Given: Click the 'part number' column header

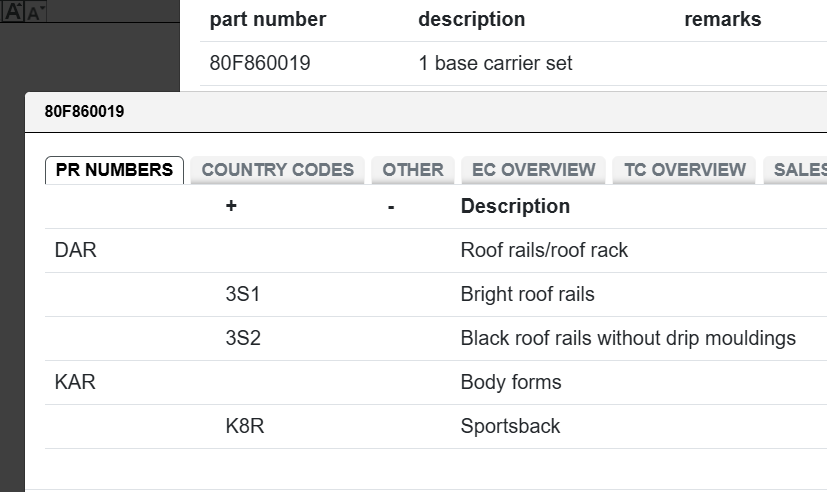Looking at the screenshot, I should coord(268,19).
